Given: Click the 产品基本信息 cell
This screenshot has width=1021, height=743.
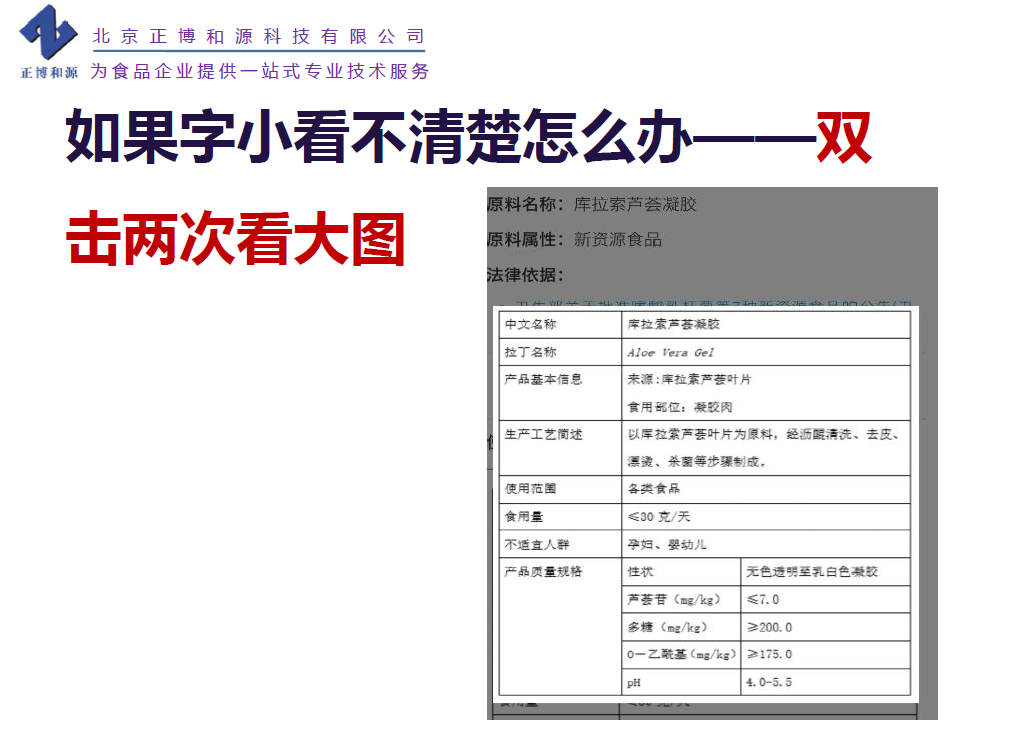Looking at the screenshot, I should (x=560, y=393).
